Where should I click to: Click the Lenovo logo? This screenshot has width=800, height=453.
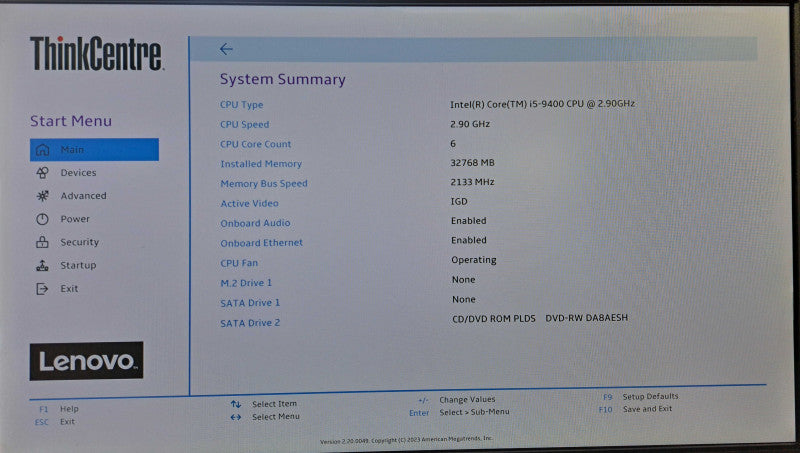click(x=86, y=361)
